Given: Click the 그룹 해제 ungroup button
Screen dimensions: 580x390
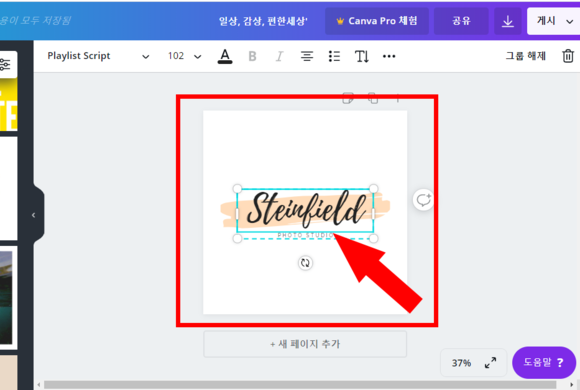Looking at the screenshot, I should 526,56.
